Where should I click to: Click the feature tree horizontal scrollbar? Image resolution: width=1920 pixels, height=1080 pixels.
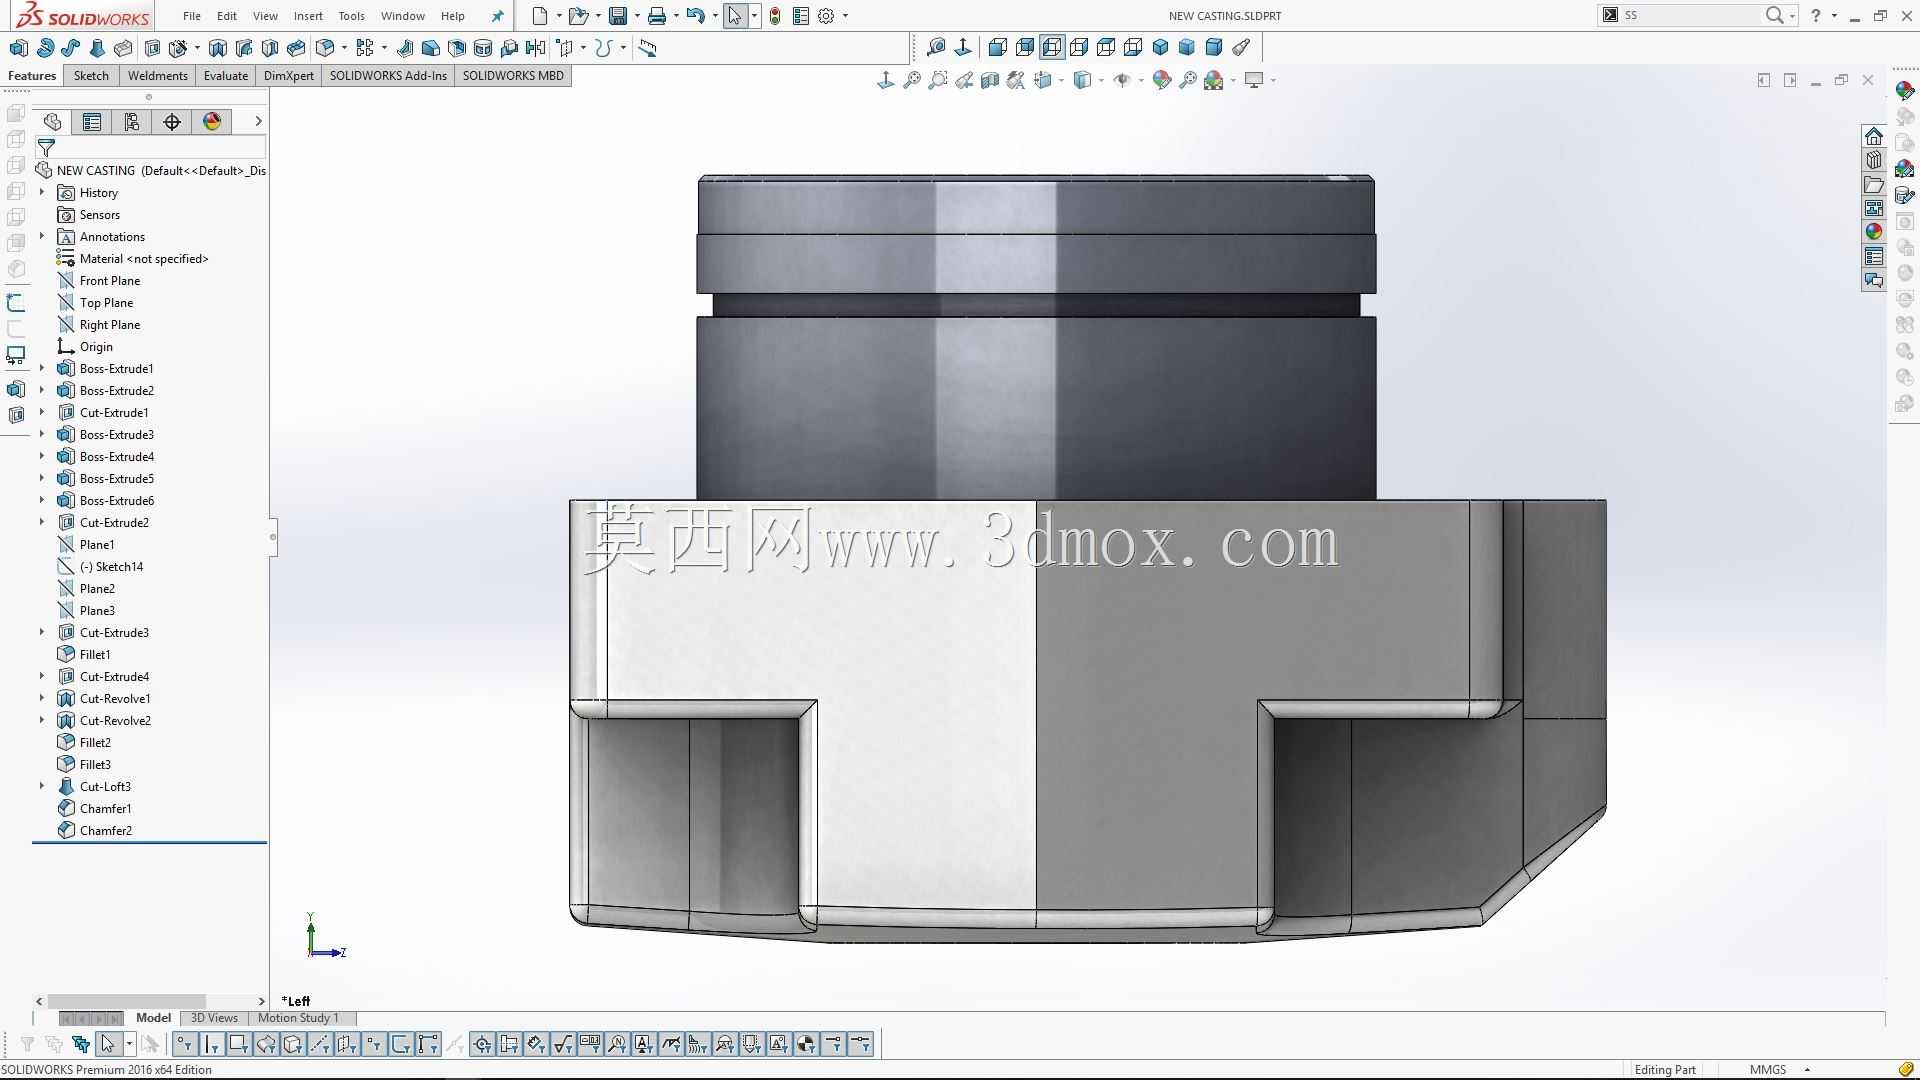[x=126, y=1001]
